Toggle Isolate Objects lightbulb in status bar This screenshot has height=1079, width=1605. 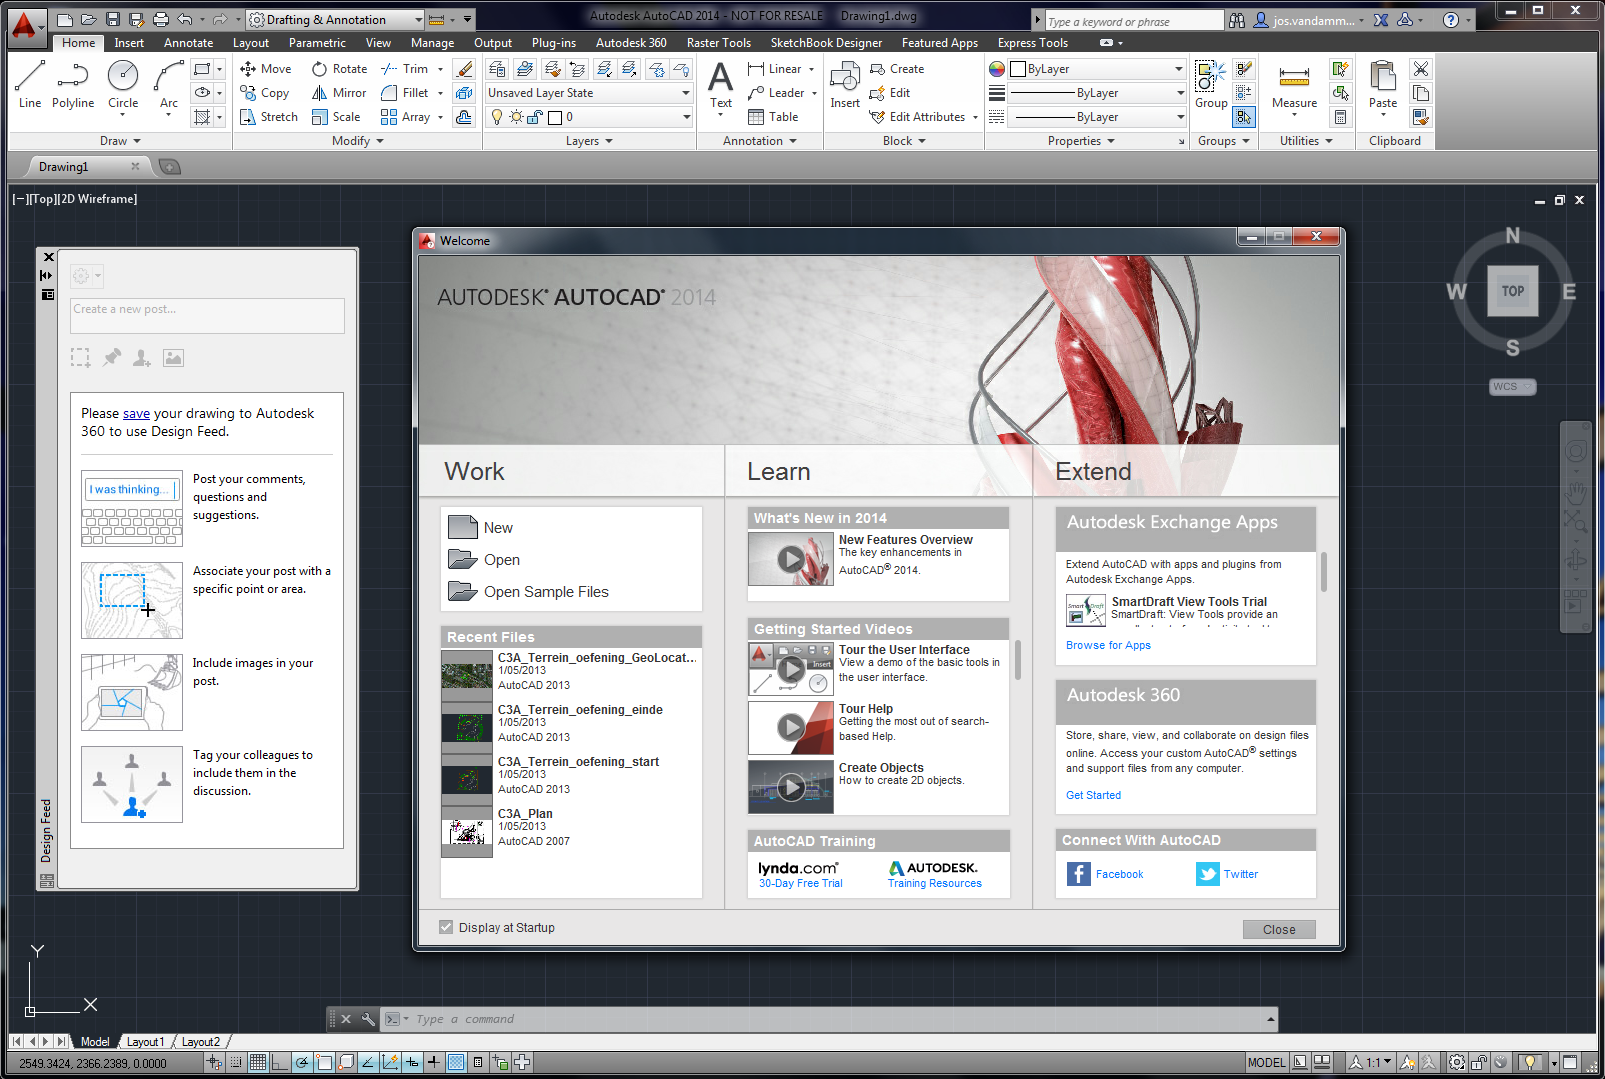pos(1528,1062)
